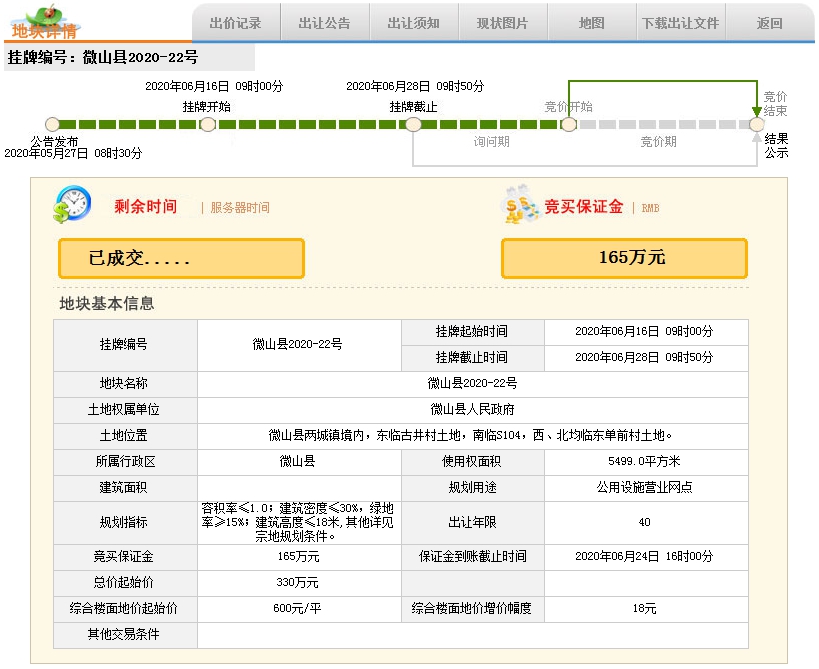Click the 竞价期 label on timeline
Screen dimensions: 819x669
658,142
